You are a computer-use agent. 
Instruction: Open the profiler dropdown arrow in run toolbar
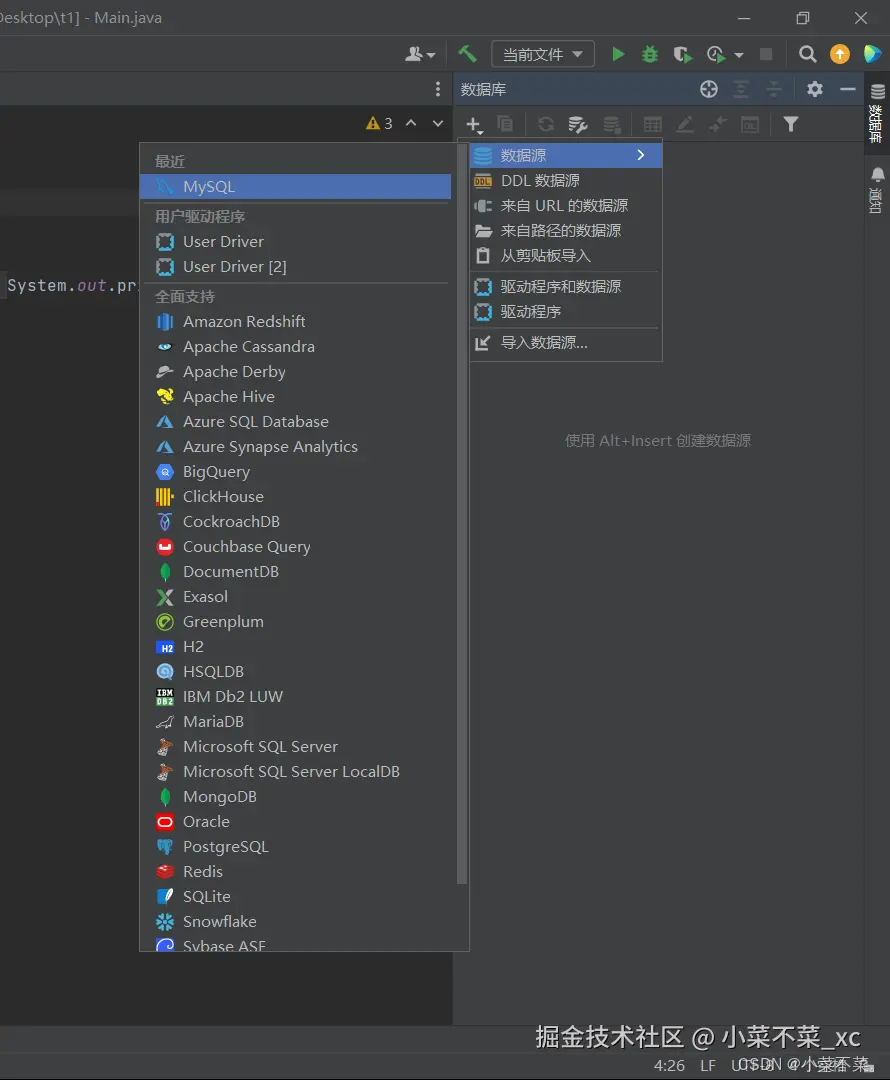[739, 54]
